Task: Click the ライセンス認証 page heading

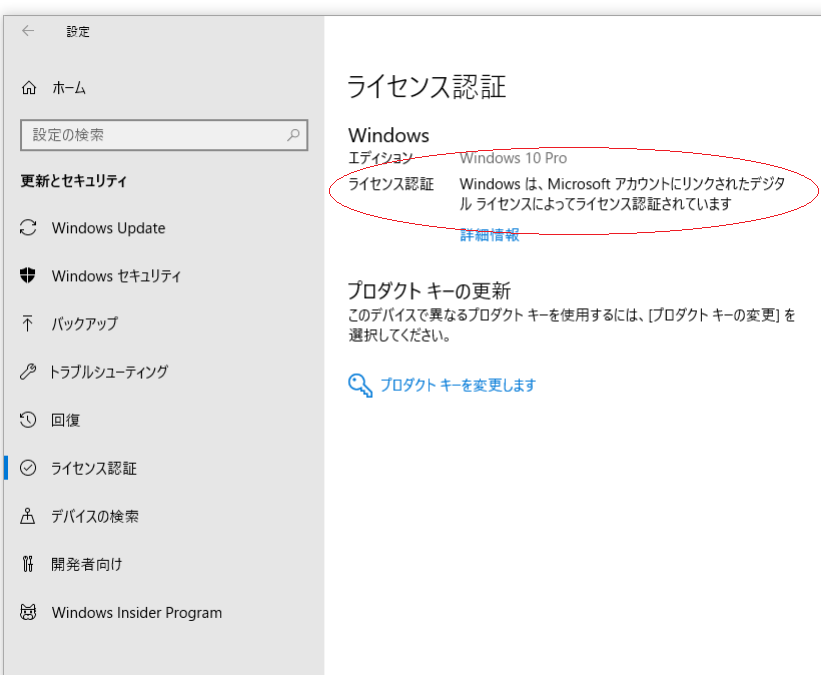Action: pos(426,86)
